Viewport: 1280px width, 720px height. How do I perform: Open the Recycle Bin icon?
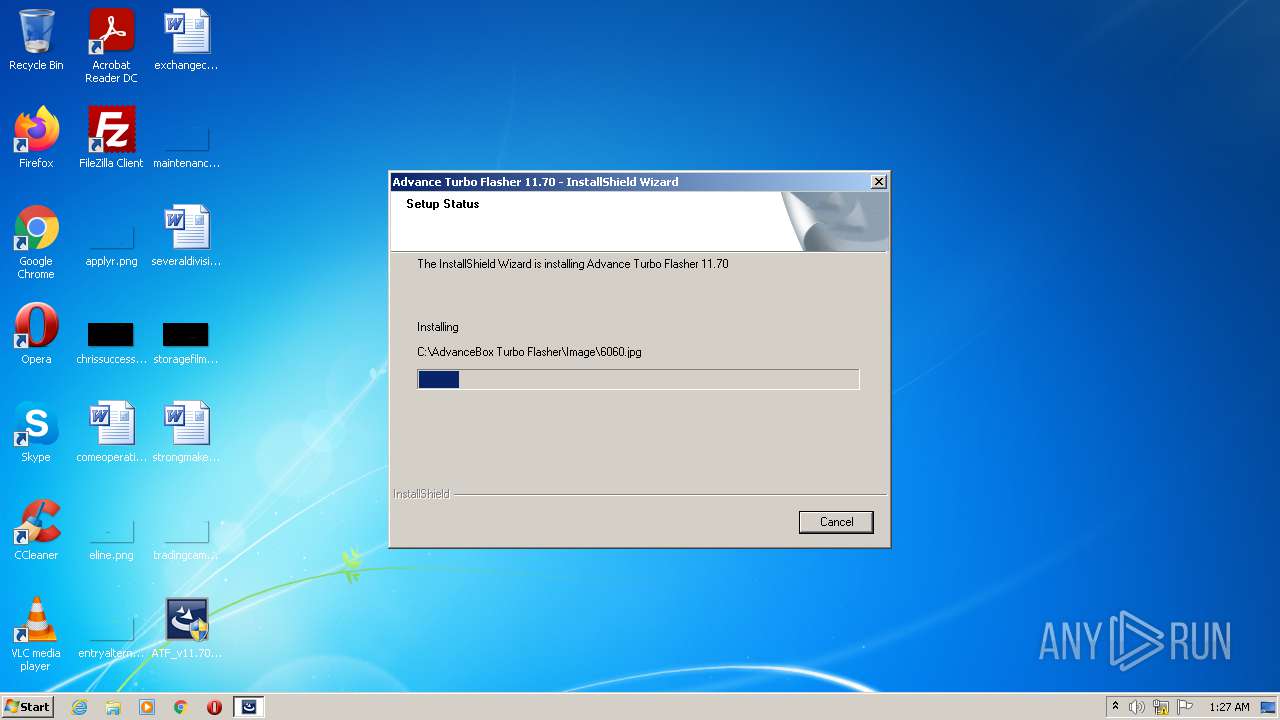36,40
